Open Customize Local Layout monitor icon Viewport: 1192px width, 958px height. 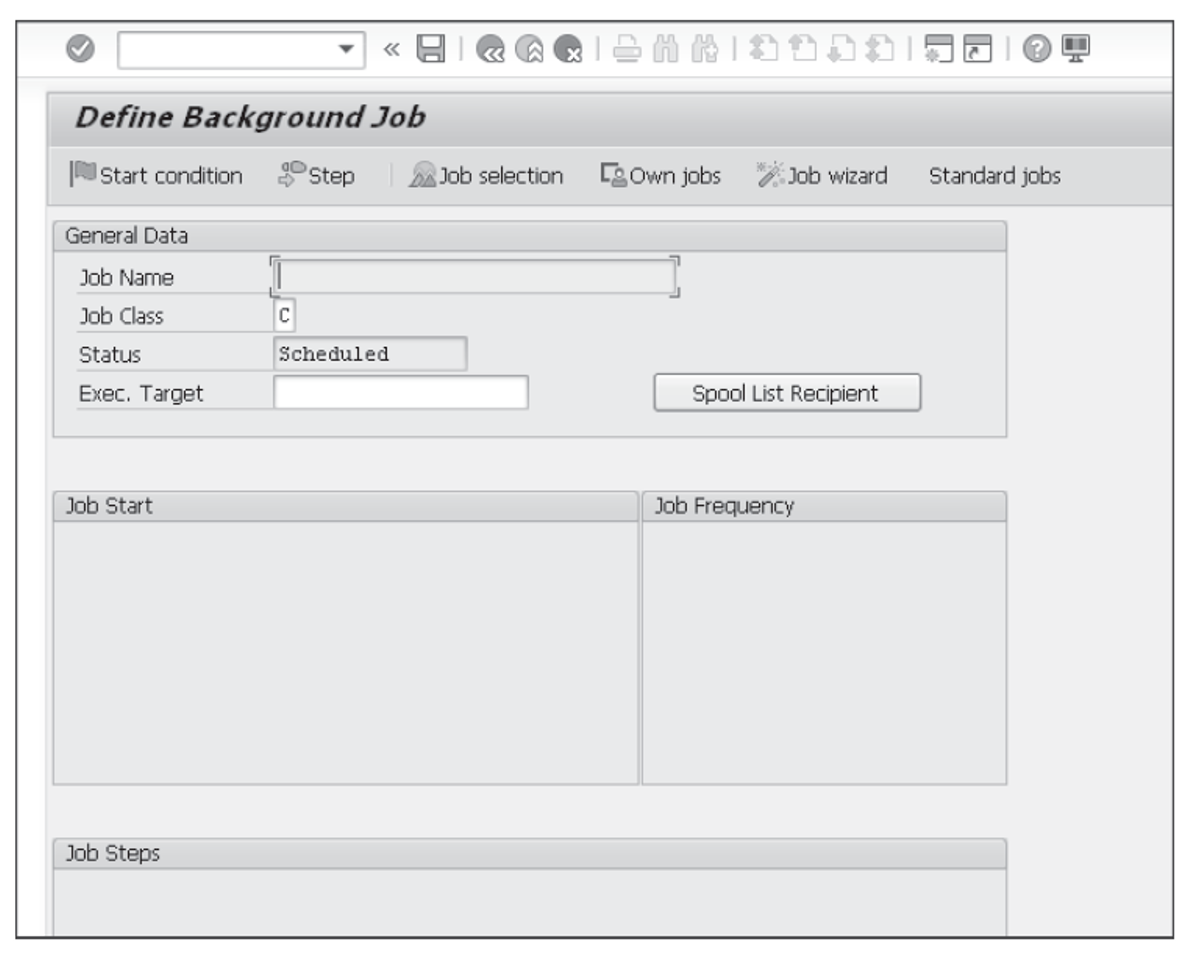pos(1076,49)
